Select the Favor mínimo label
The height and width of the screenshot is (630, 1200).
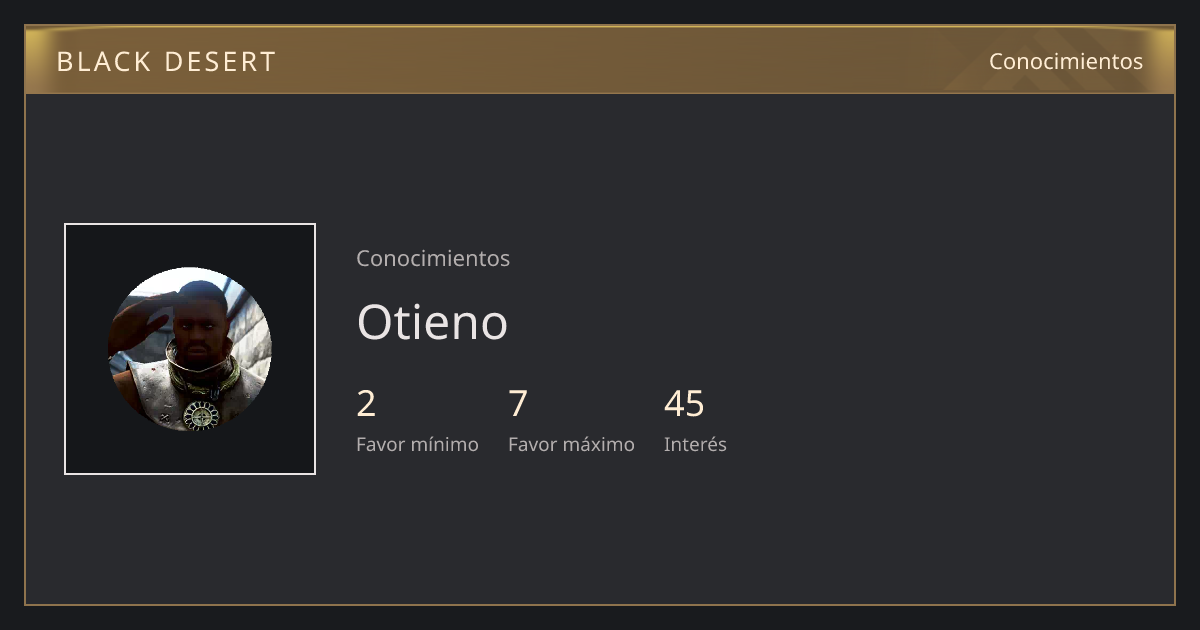tap(417, 444)
